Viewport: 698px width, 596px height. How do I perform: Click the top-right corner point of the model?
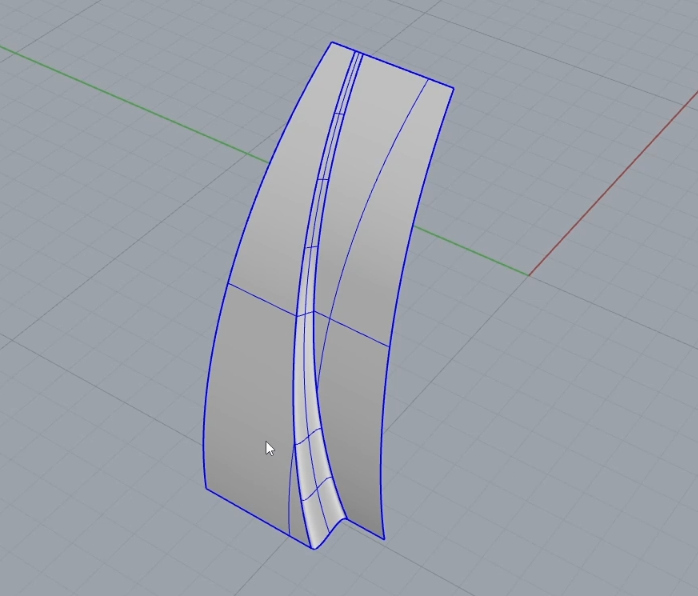point(454,88)
